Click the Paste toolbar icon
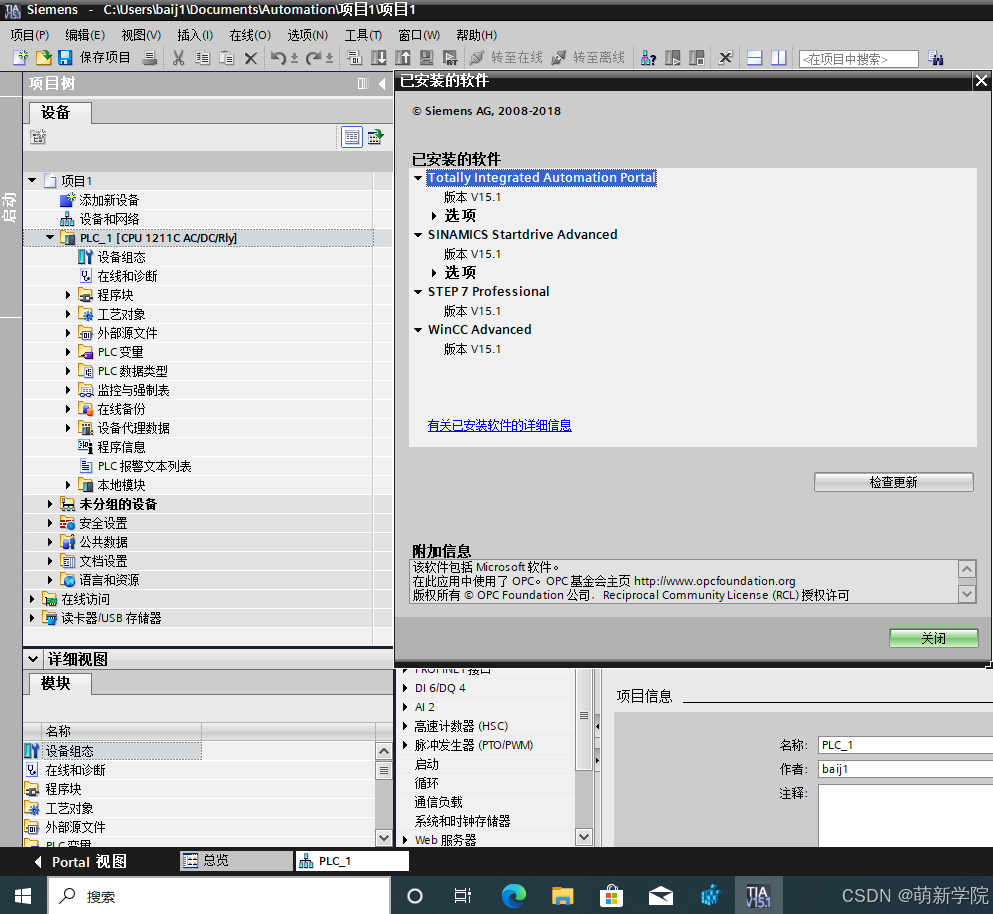This screenshot has width=993, height=914. [226, 58]
